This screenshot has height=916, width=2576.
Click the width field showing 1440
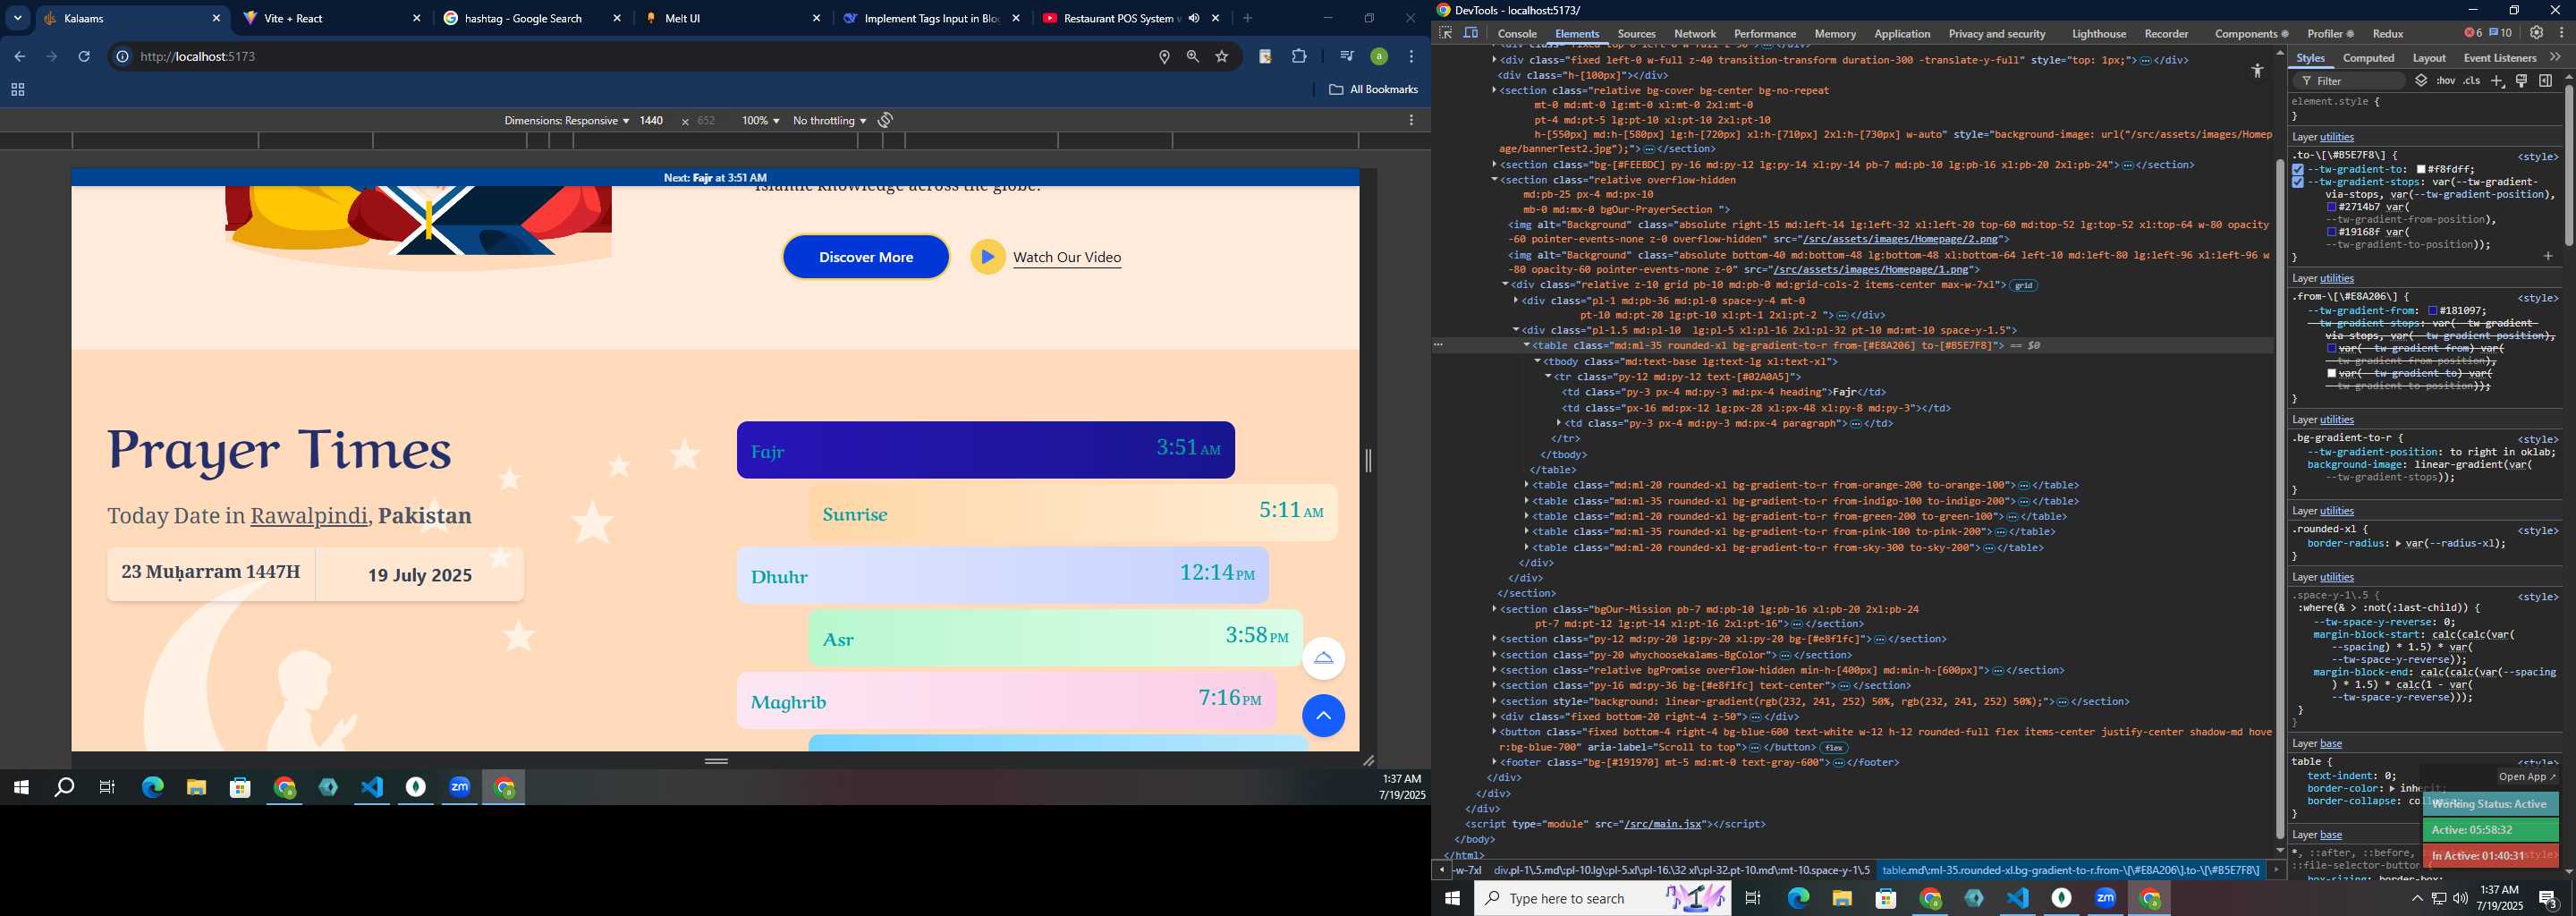pyautogui.click(x=651, y=120)
